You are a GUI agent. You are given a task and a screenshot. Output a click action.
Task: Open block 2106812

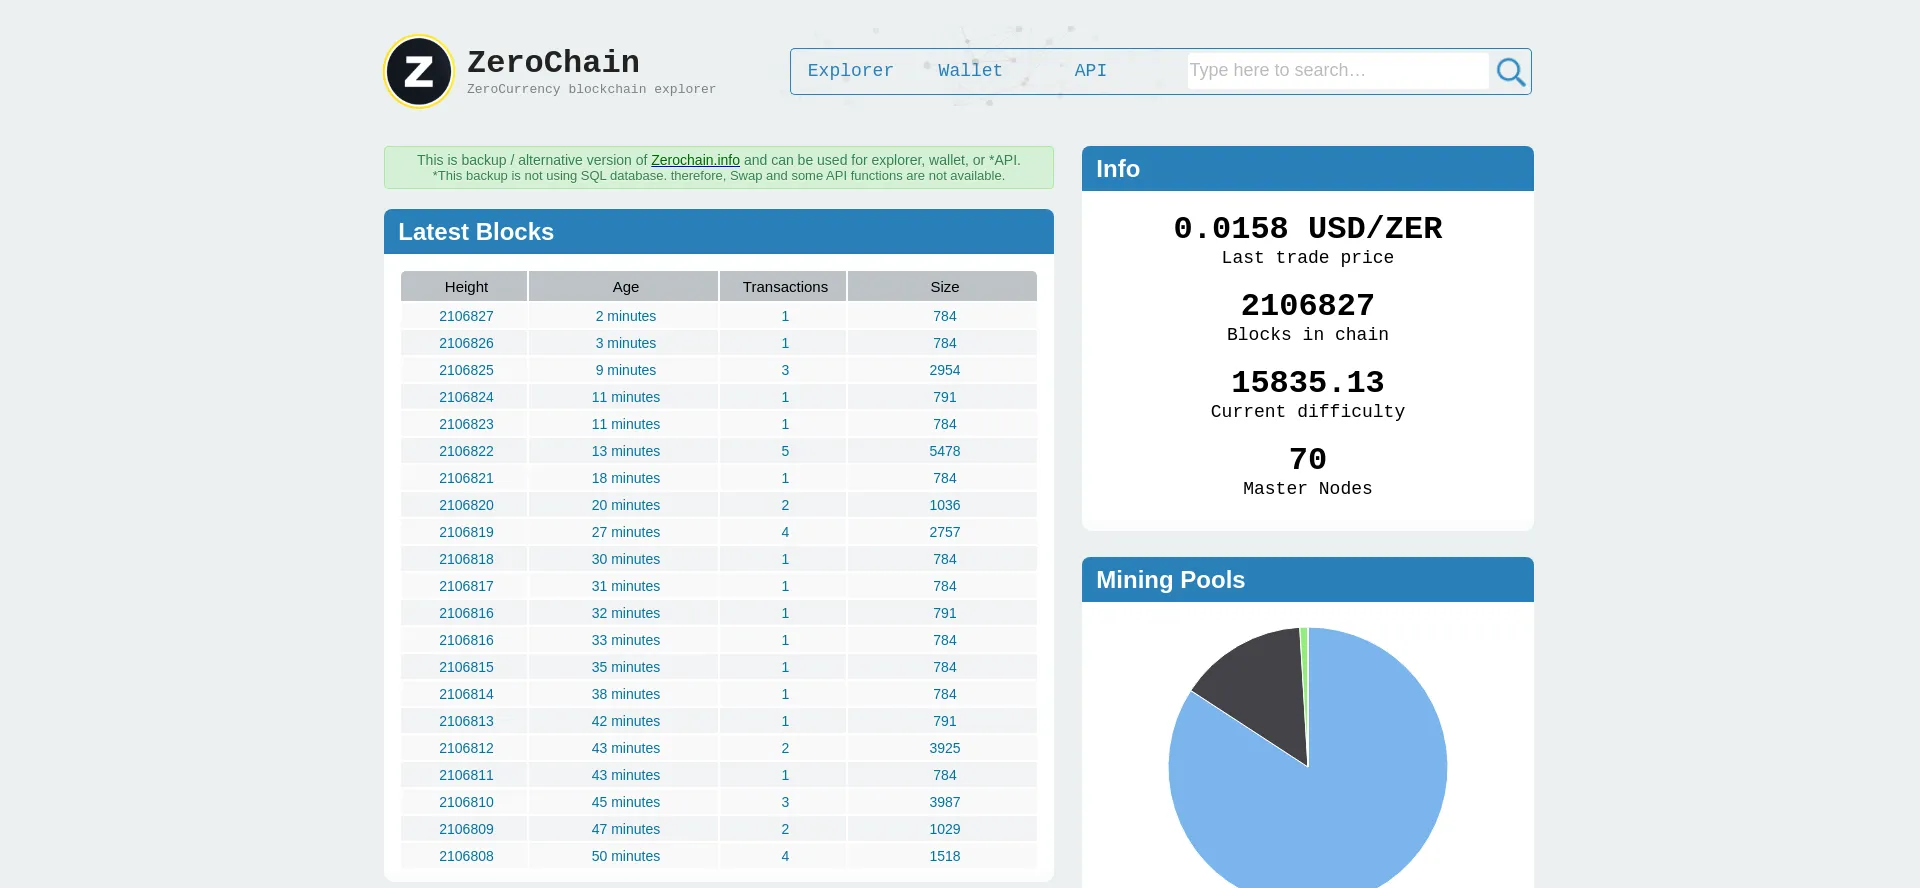[466, 748]
